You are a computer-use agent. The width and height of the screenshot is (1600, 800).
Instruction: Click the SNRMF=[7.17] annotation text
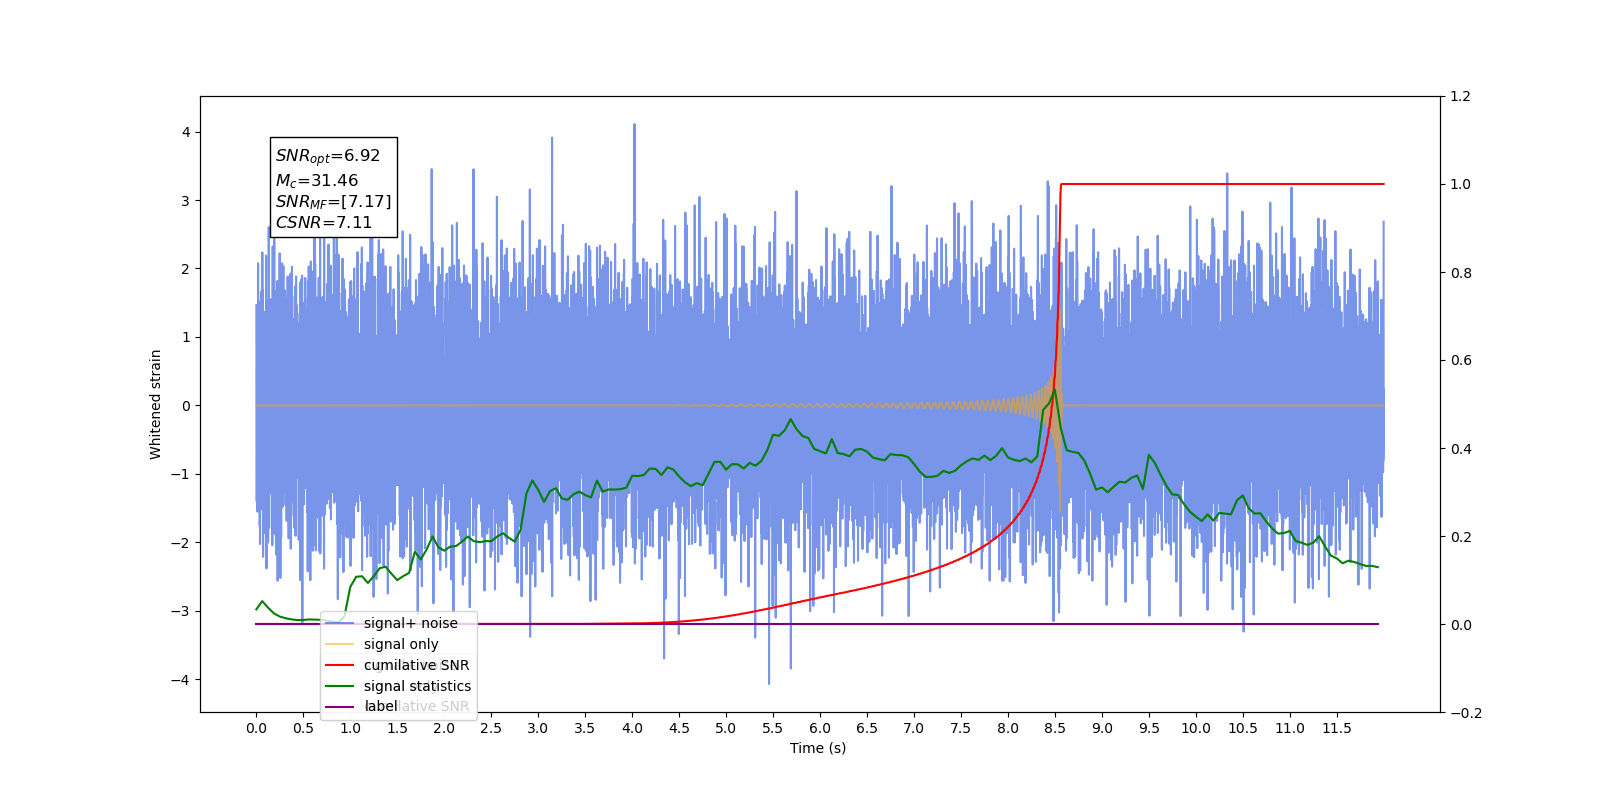pyautogui.click(x=333, y=202)
